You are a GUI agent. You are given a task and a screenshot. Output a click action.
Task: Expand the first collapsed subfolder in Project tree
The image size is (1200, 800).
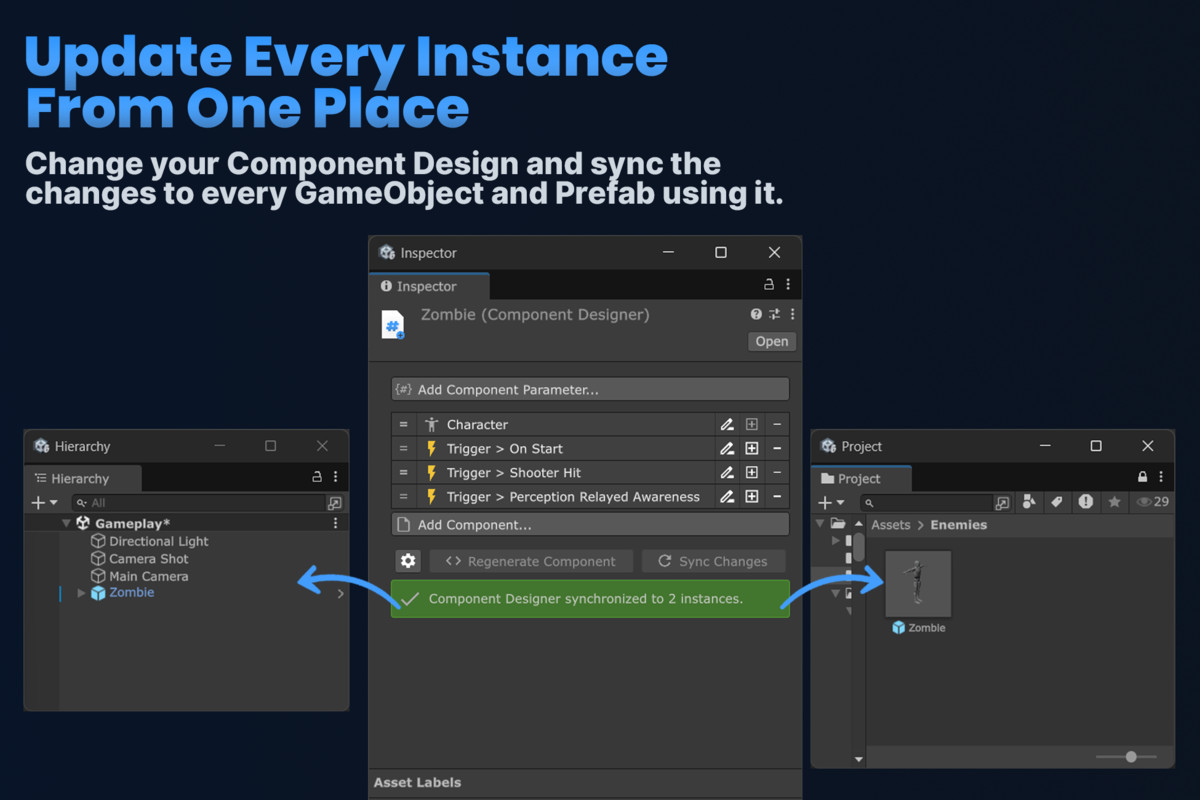pos(836,541)
